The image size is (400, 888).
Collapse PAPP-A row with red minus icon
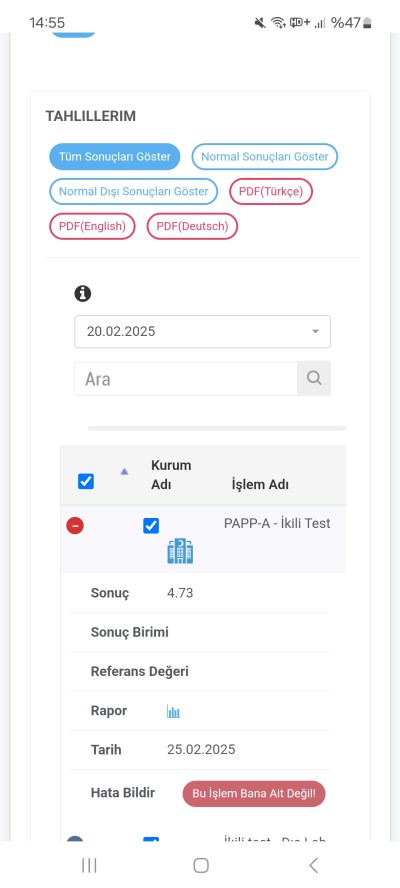tap(75, 526)
